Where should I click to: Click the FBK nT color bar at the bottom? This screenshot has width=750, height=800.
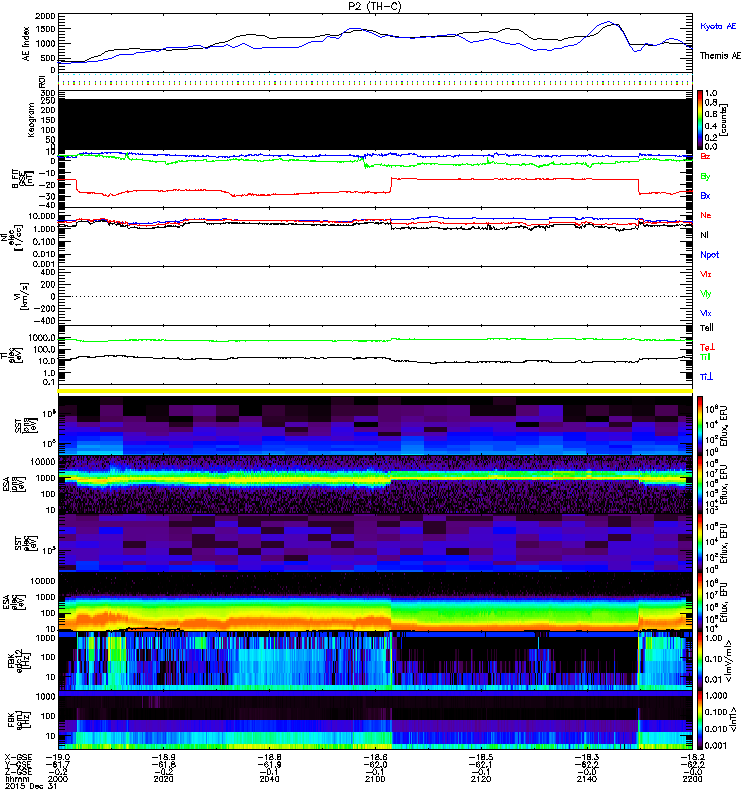(x=700, y=720)
